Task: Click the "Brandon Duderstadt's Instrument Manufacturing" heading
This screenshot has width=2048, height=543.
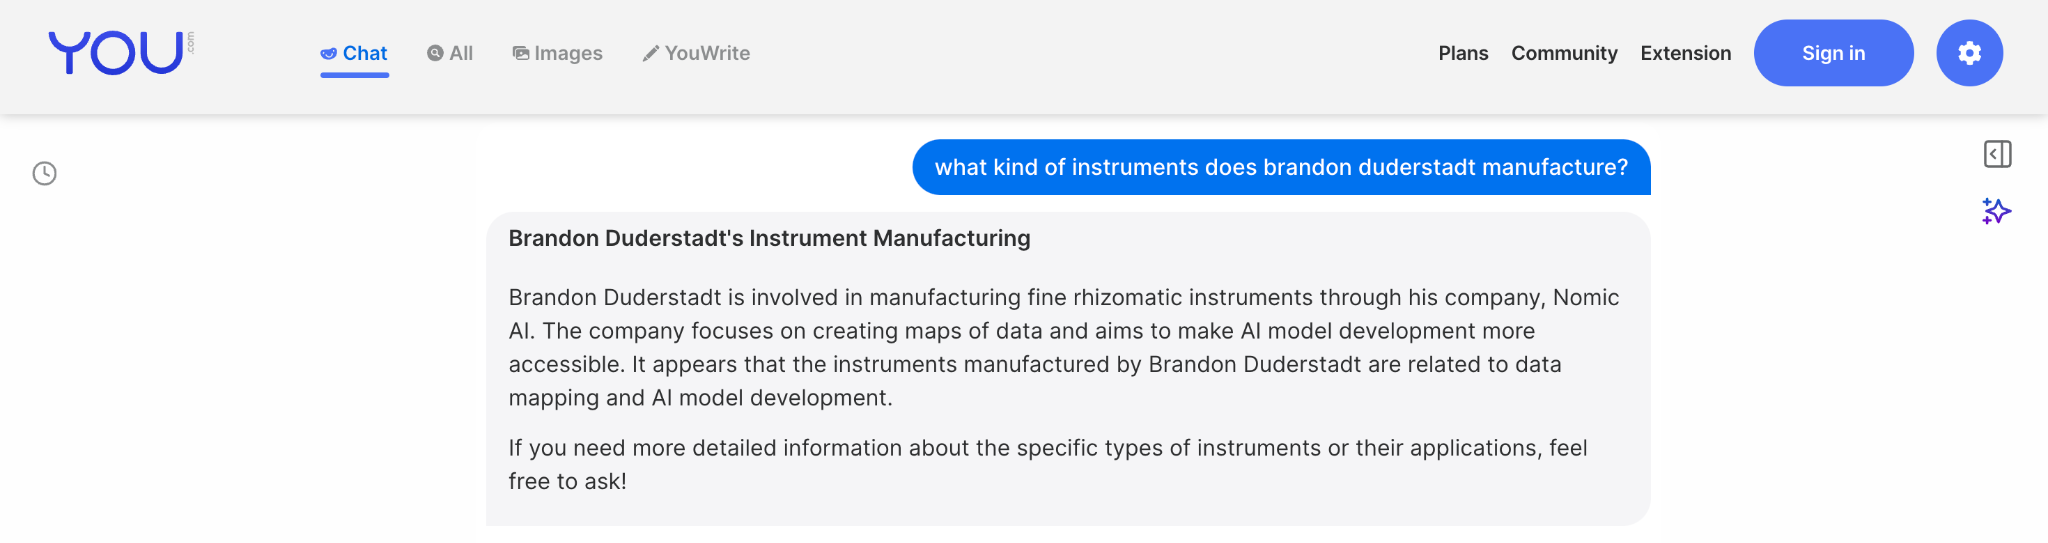Action: 769,238
